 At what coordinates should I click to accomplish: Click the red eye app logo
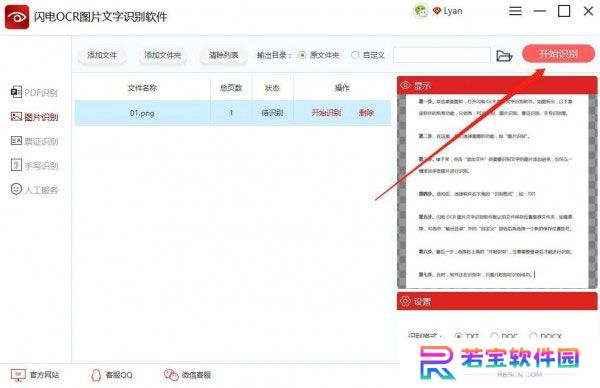[x=17, y=17]
